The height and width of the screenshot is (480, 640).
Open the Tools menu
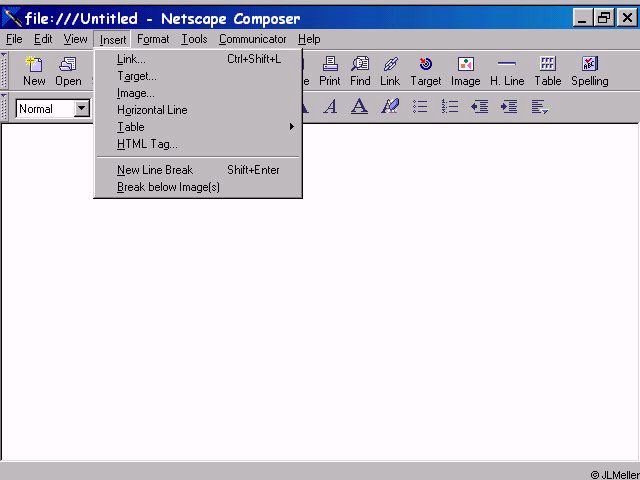coord(194,39)
